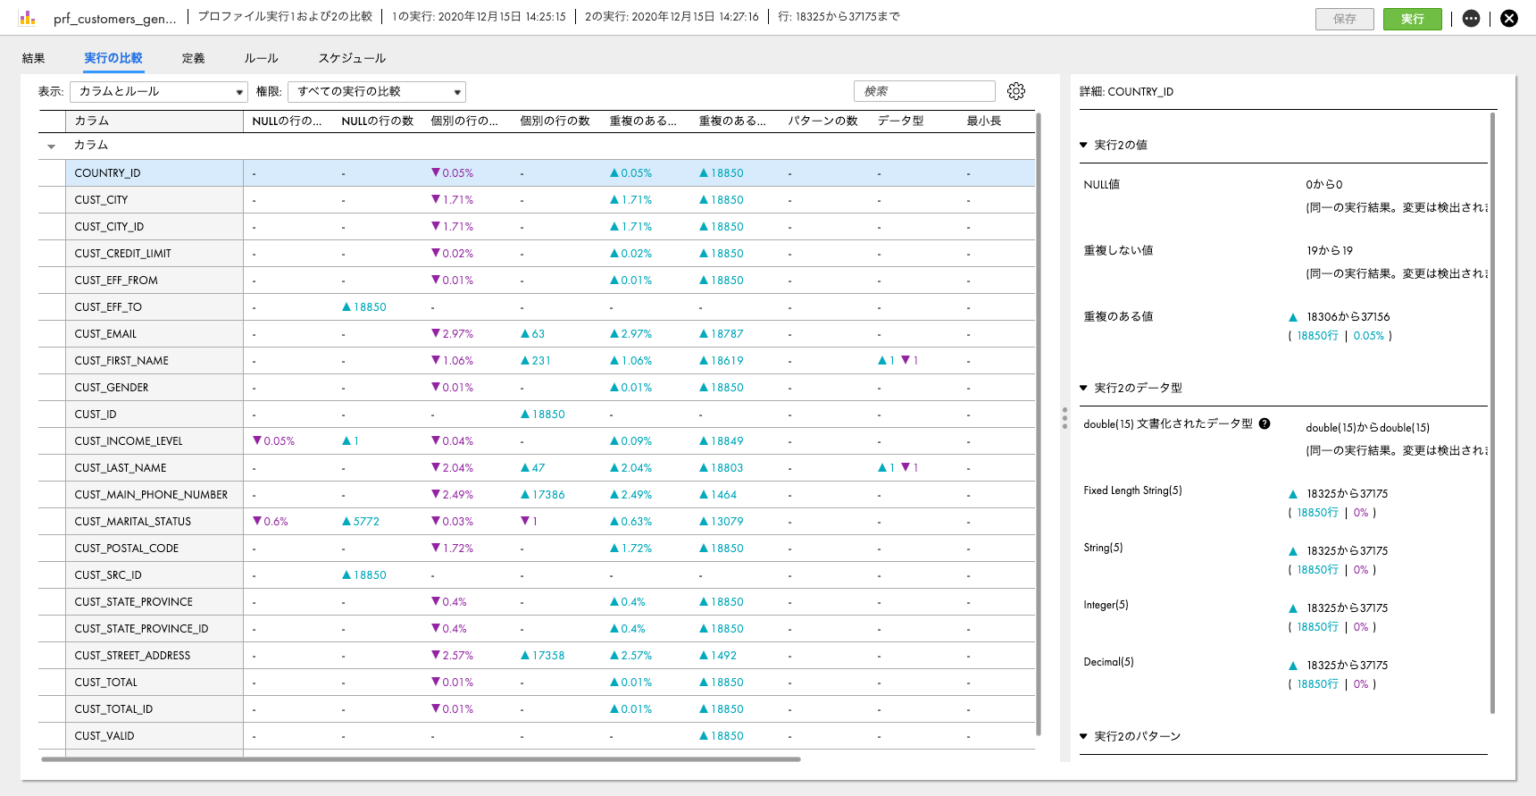Collapse the カラム group in the table
The height and width of the screenshot is (796, 1536).
tap(50, 144)
